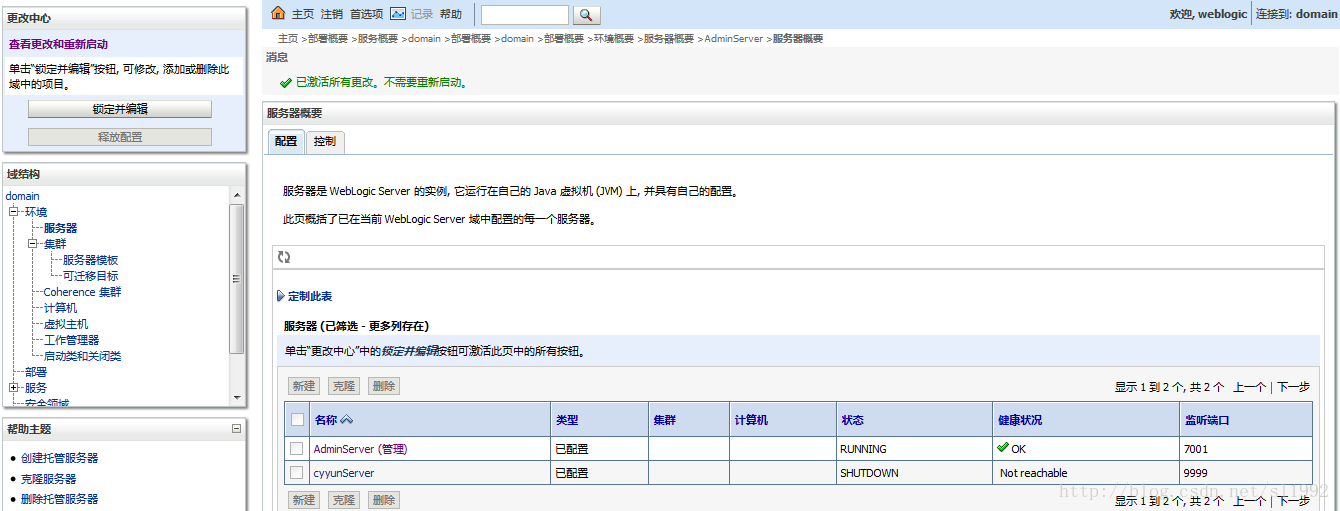Click the record chart icon in the toolbar
Viewport: 1340px width, 511px height.
coord(398,14)
